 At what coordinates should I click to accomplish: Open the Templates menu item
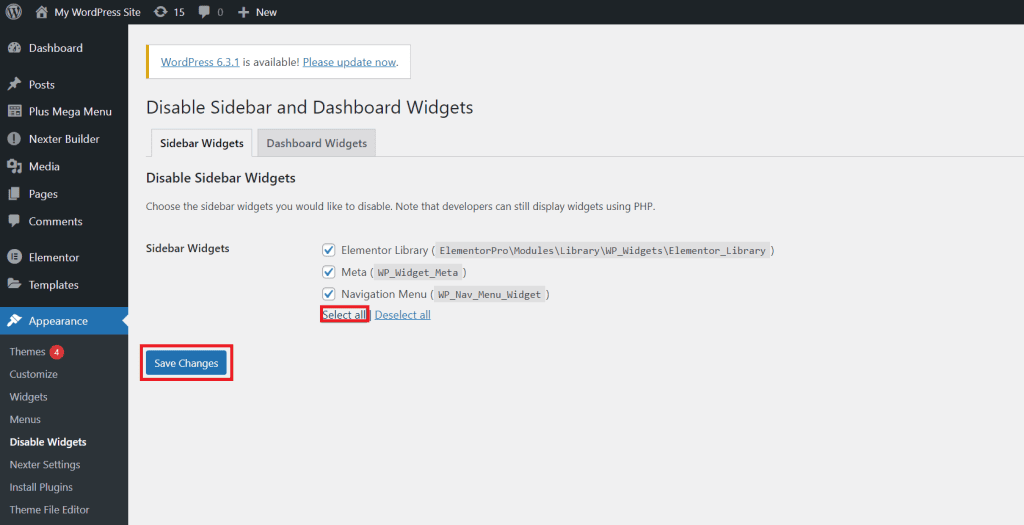point(64,285)
